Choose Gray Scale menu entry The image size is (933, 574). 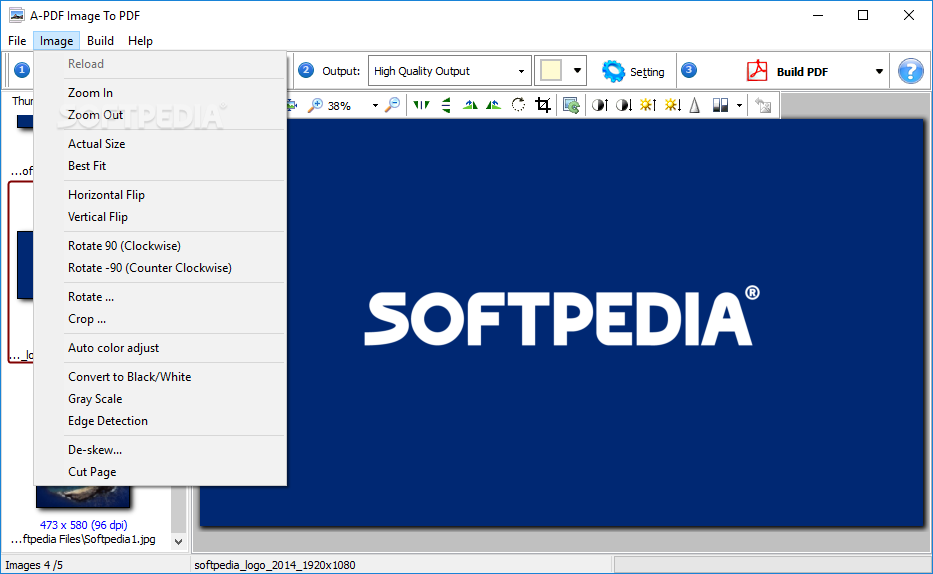tap(161, 399)
